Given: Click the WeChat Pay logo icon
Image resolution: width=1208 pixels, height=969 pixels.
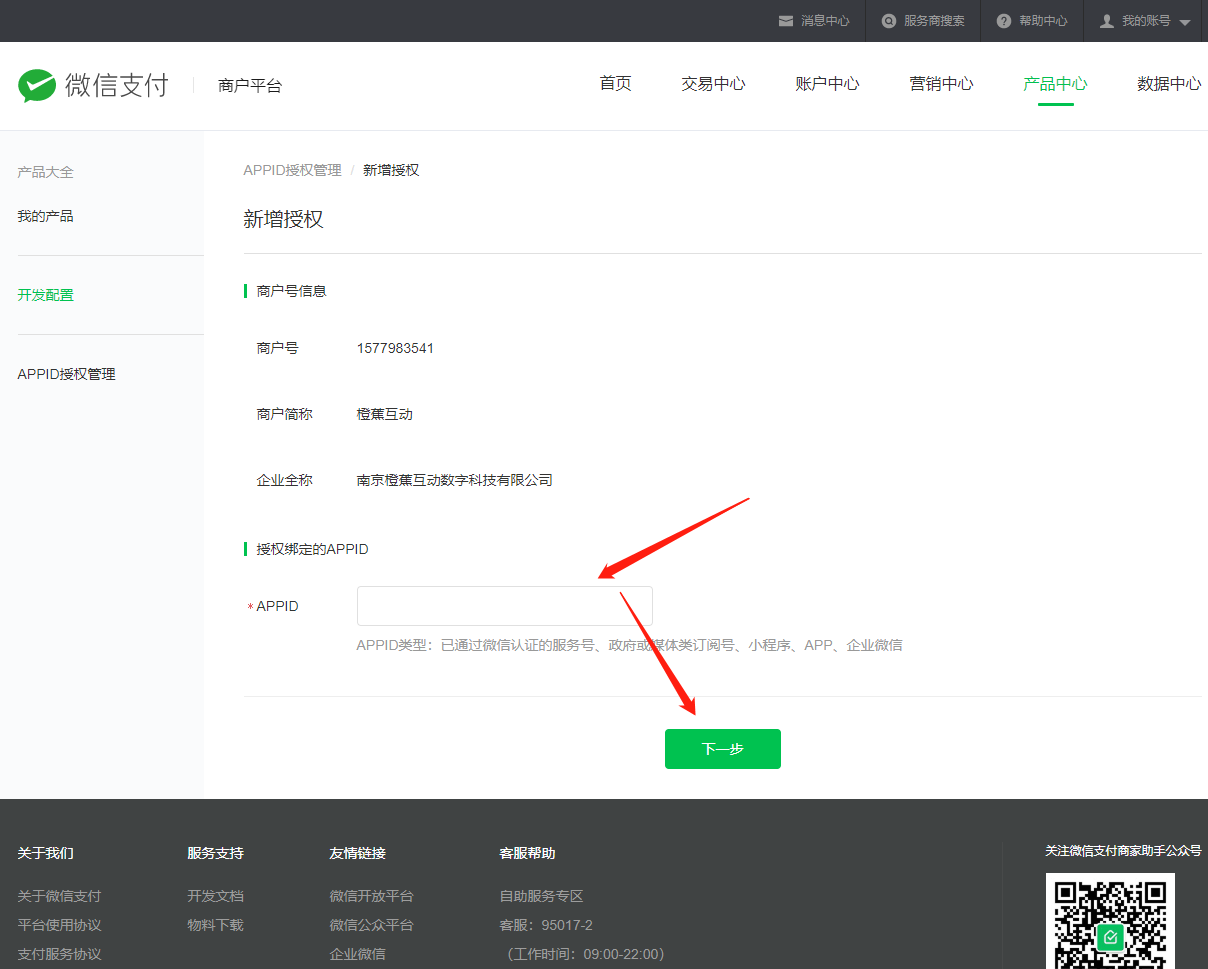Looking at the screenshot, I should click(x=37, y=85).
